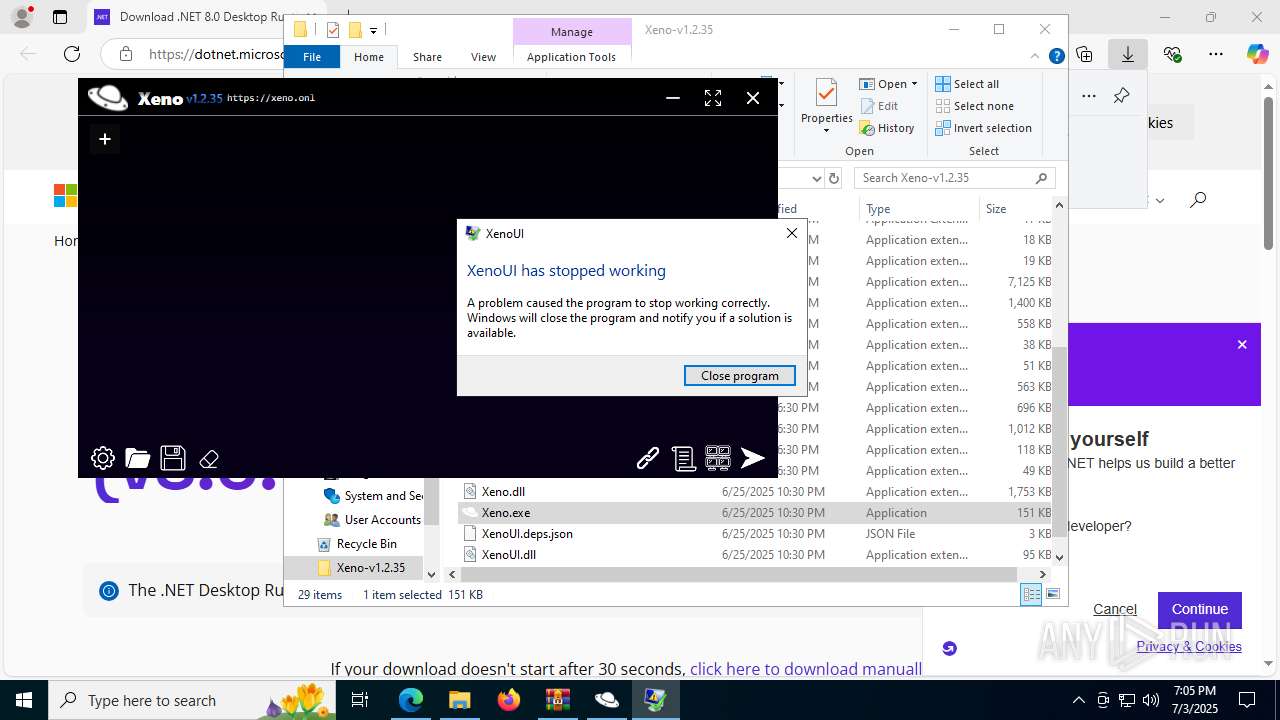
Task: Close the XenoUI error dialog
Action: click(x=792, y=233)
